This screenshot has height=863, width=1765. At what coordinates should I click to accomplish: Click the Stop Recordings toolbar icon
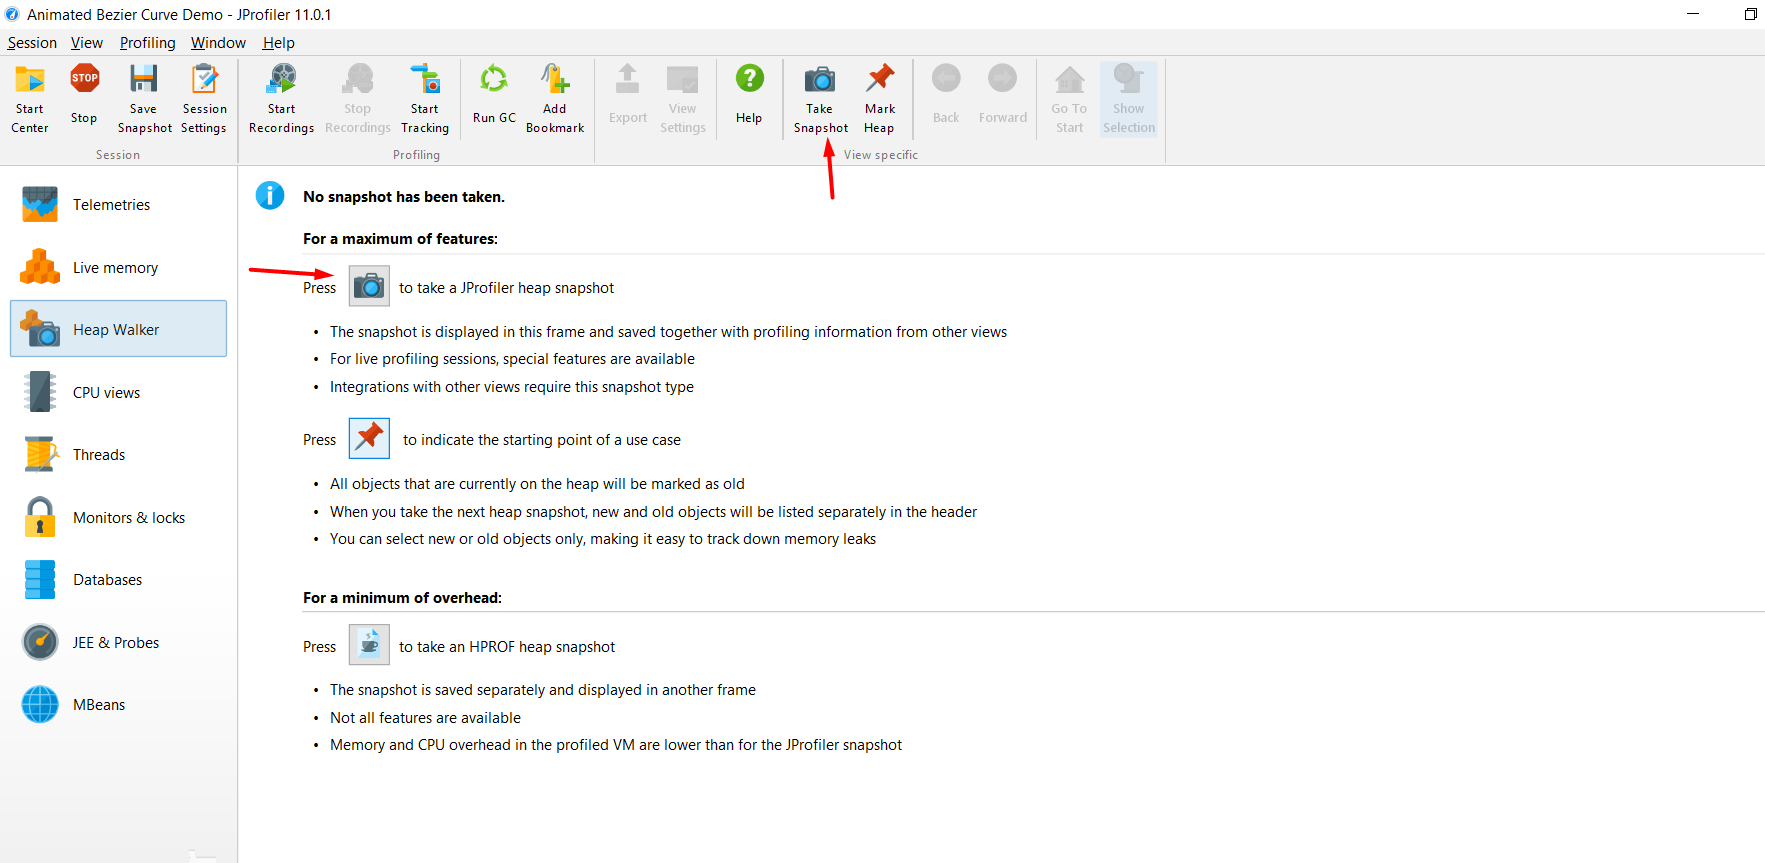click(x=357, y=79)
